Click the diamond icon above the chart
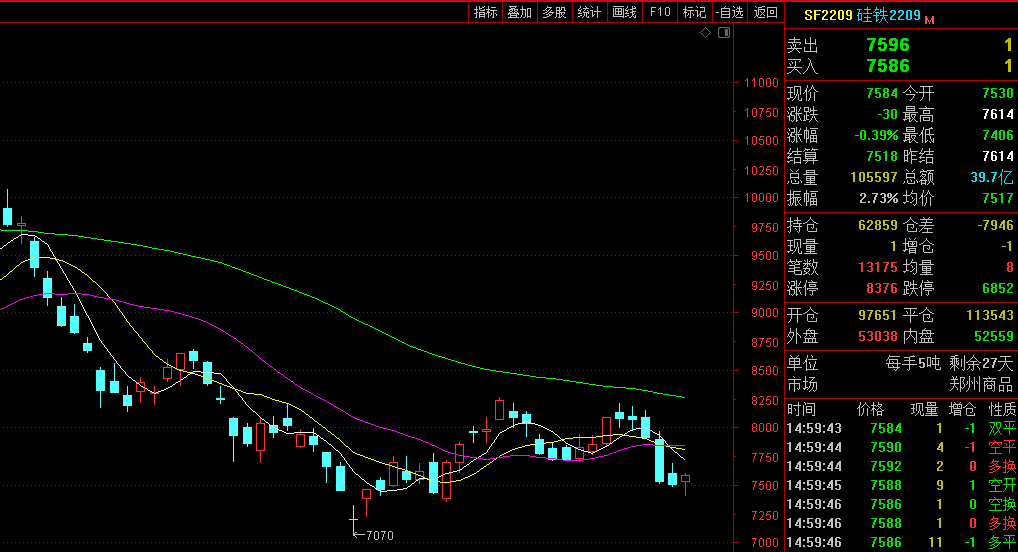The height and width of the screenshot is (552, 1018). 705,33
